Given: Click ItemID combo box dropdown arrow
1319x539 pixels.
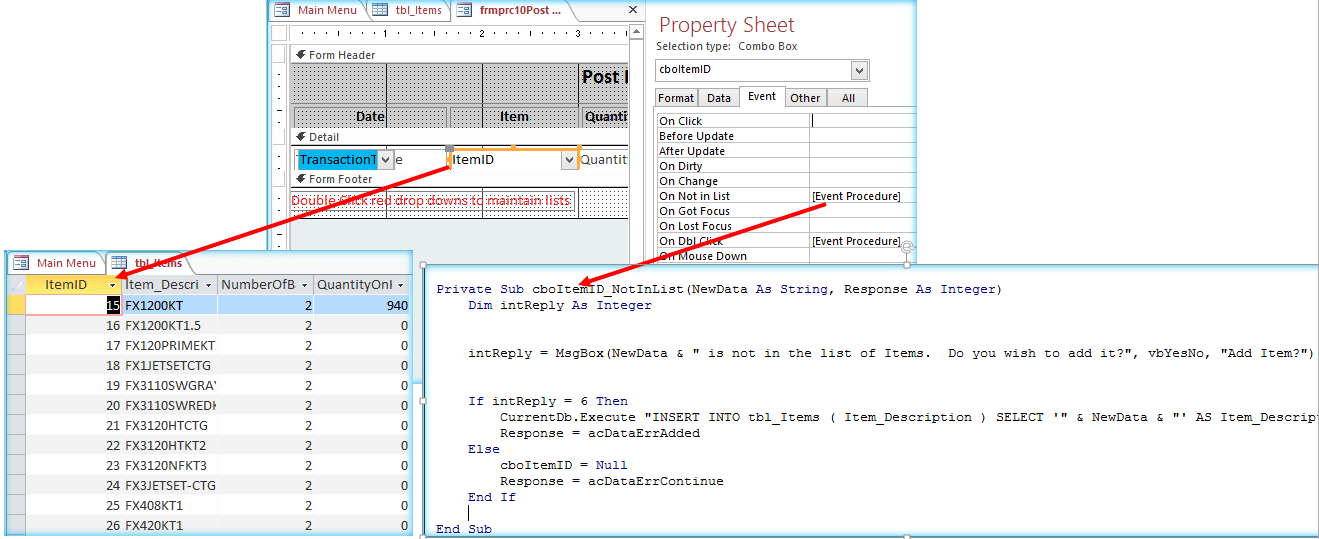Looking at the screenshot, I should (569, 159).
